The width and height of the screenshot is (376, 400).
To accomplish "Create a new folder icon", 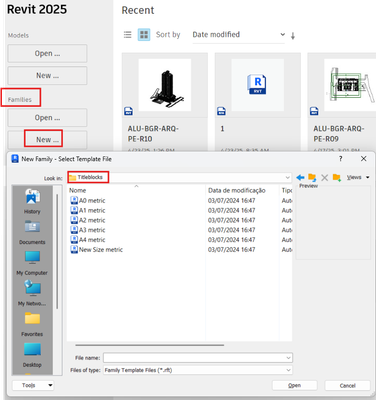I will 337,178.
